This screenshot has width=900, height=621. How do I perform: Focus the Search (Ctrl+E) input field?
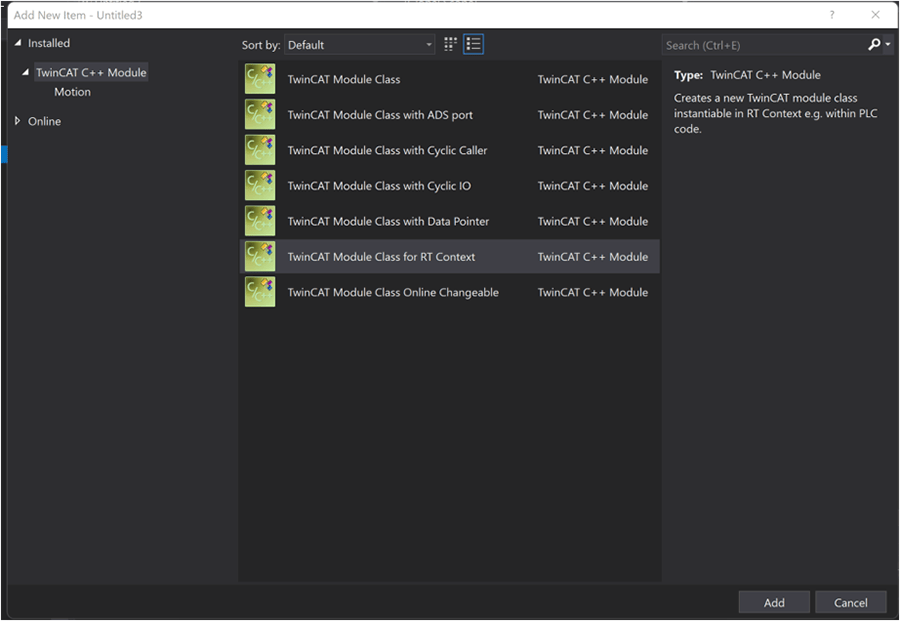coord(760,45)
